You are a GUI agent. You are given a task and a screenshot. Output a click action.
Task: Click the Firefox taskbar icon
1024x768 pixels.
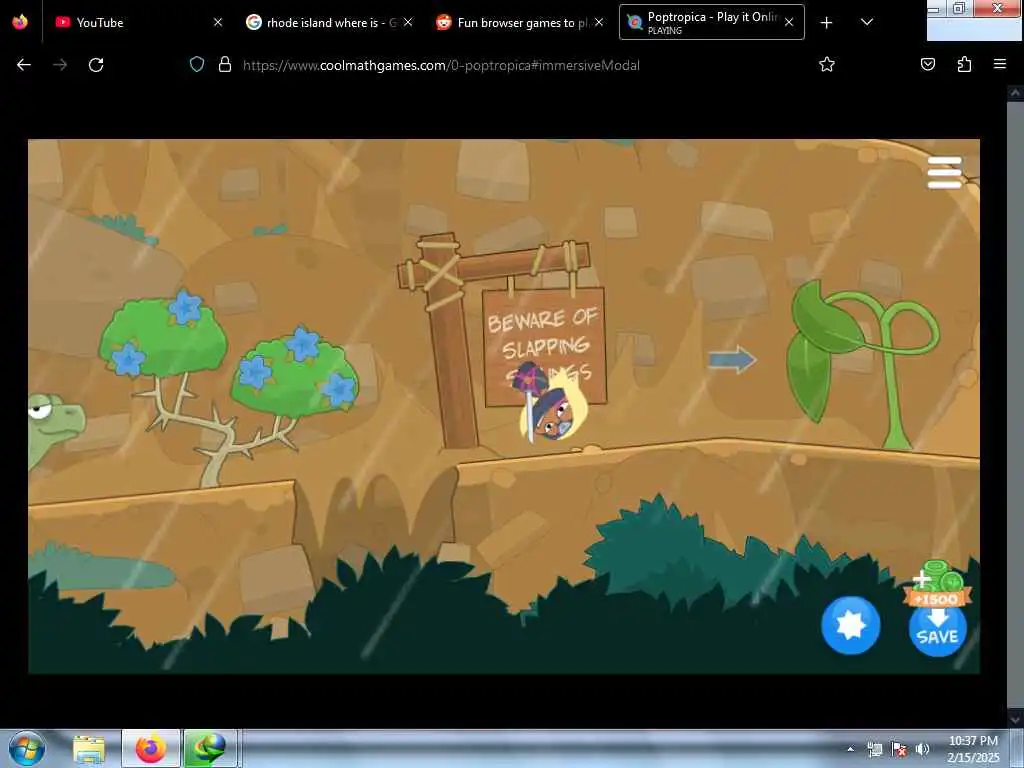pos(151,749)
